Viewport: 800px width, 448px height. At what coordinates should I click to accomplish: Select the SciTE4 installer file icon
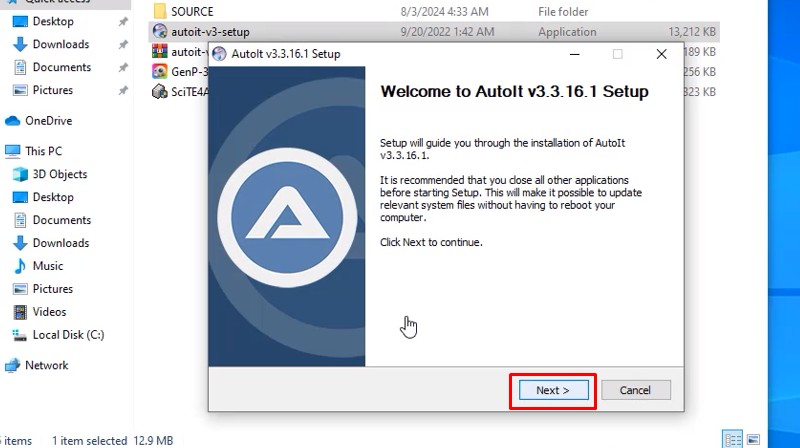tap(159, 91)
